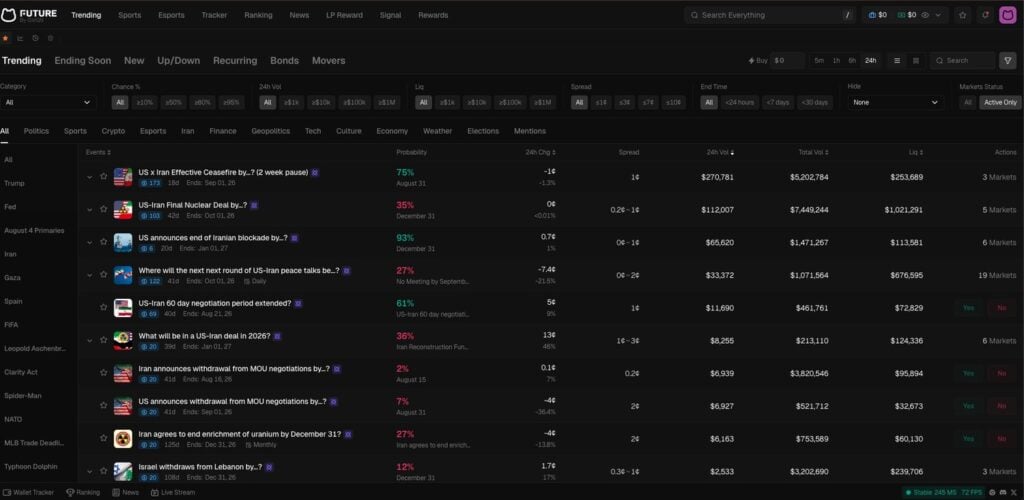Expand next round of US-Iran peace talks chevron
The image size is (1024, 500).
89,275
